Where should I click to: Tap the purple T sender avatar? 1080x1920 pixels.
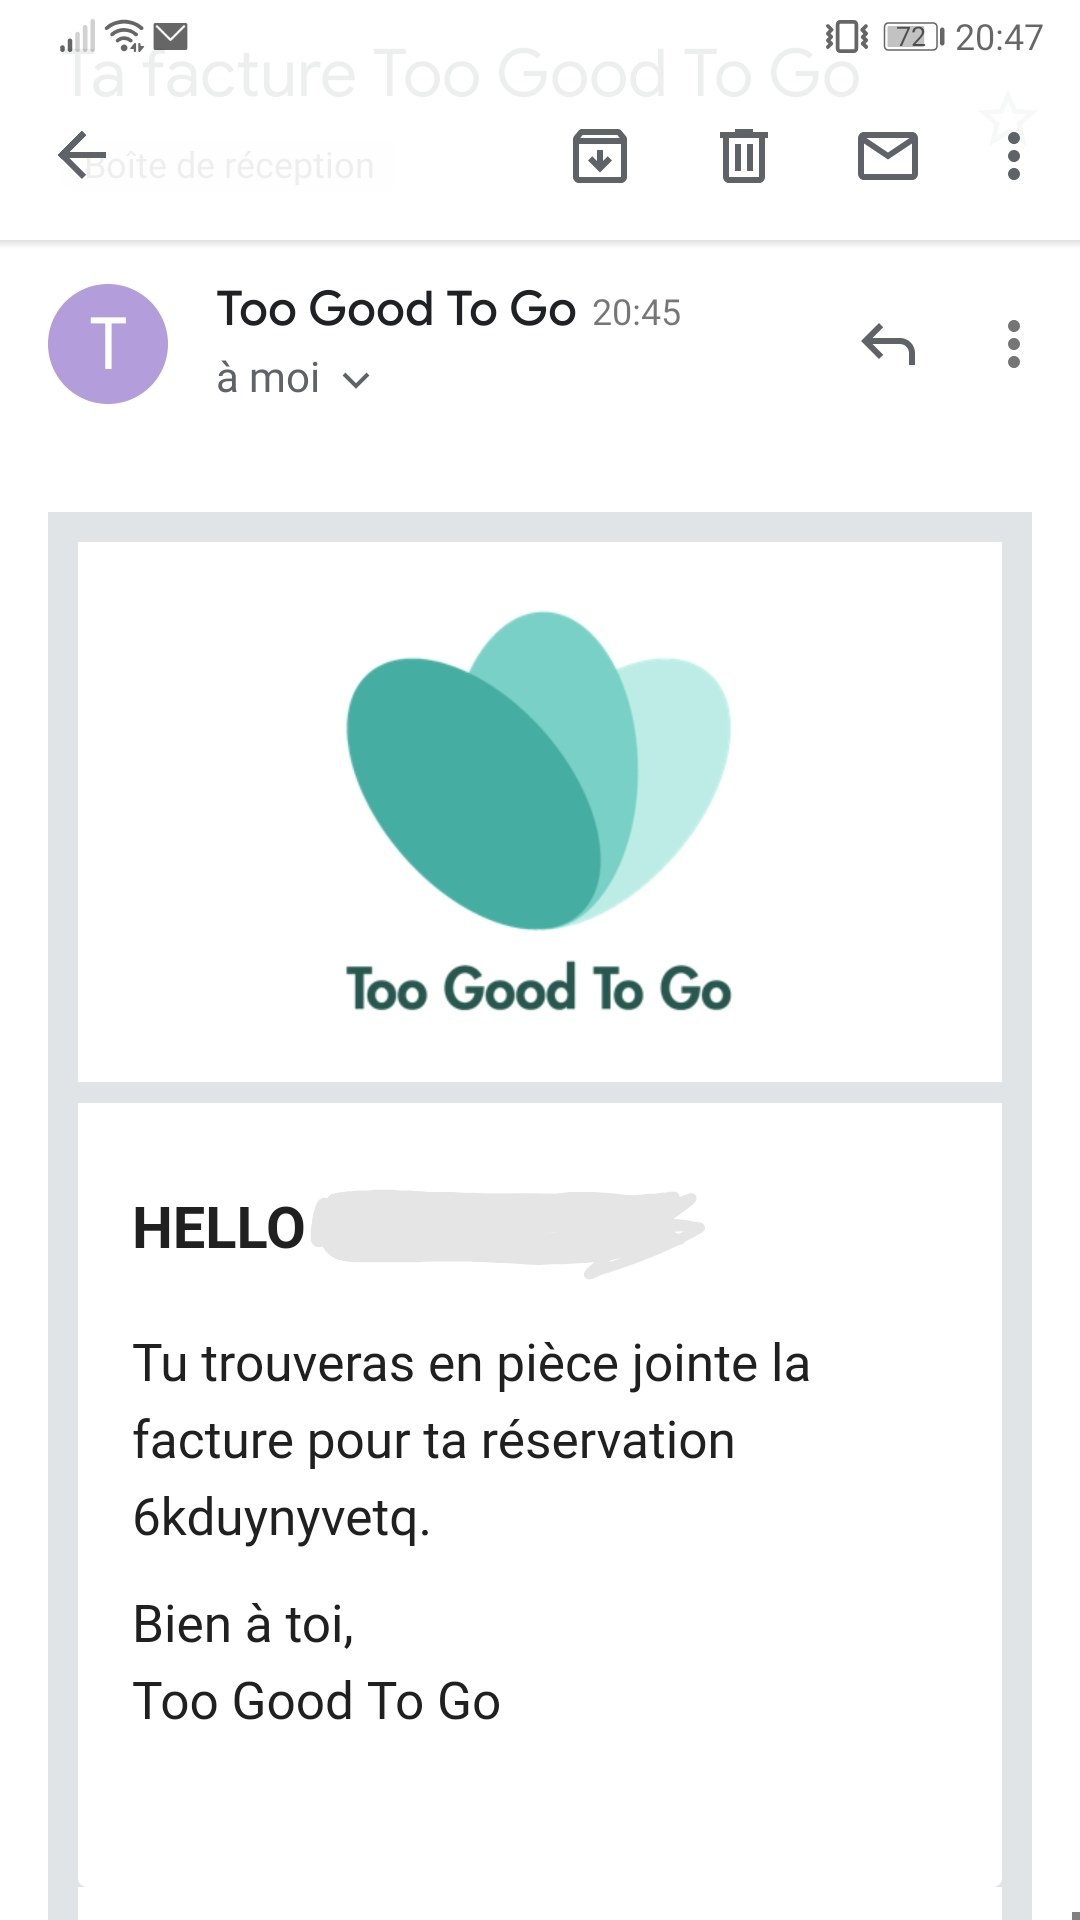108,344
